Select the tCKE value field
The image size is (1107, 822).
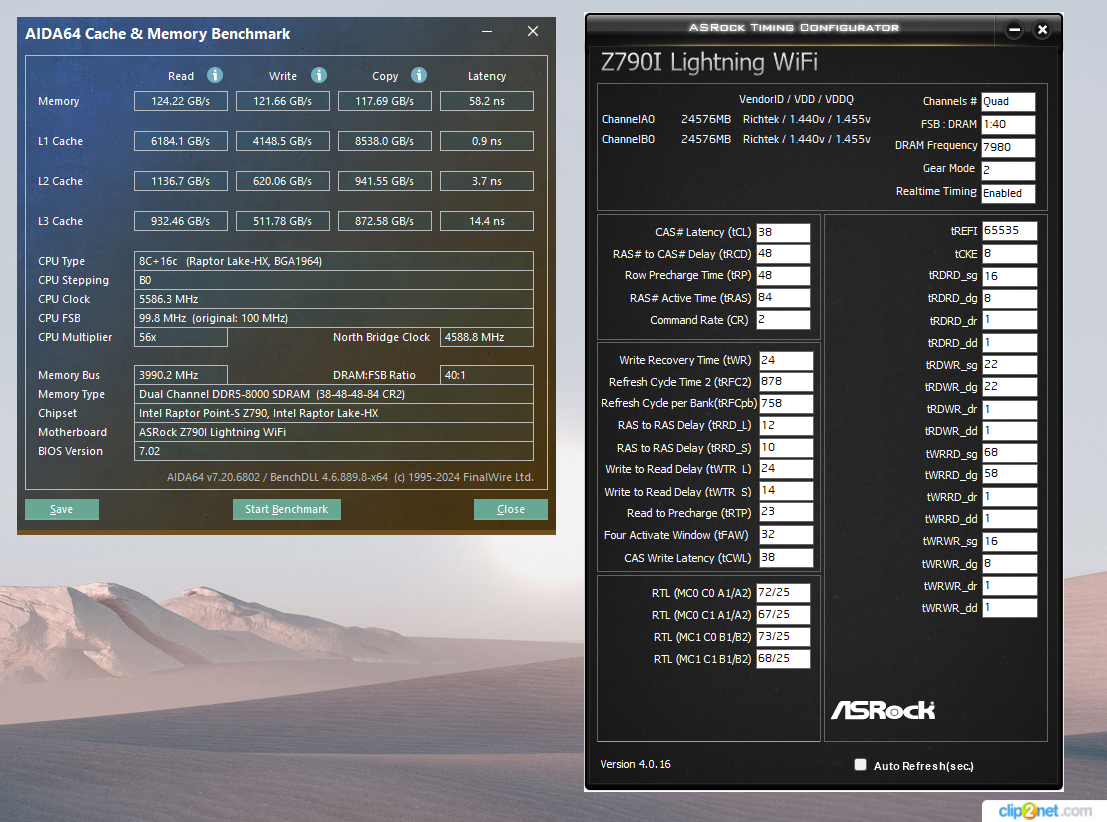[1010, 254]
